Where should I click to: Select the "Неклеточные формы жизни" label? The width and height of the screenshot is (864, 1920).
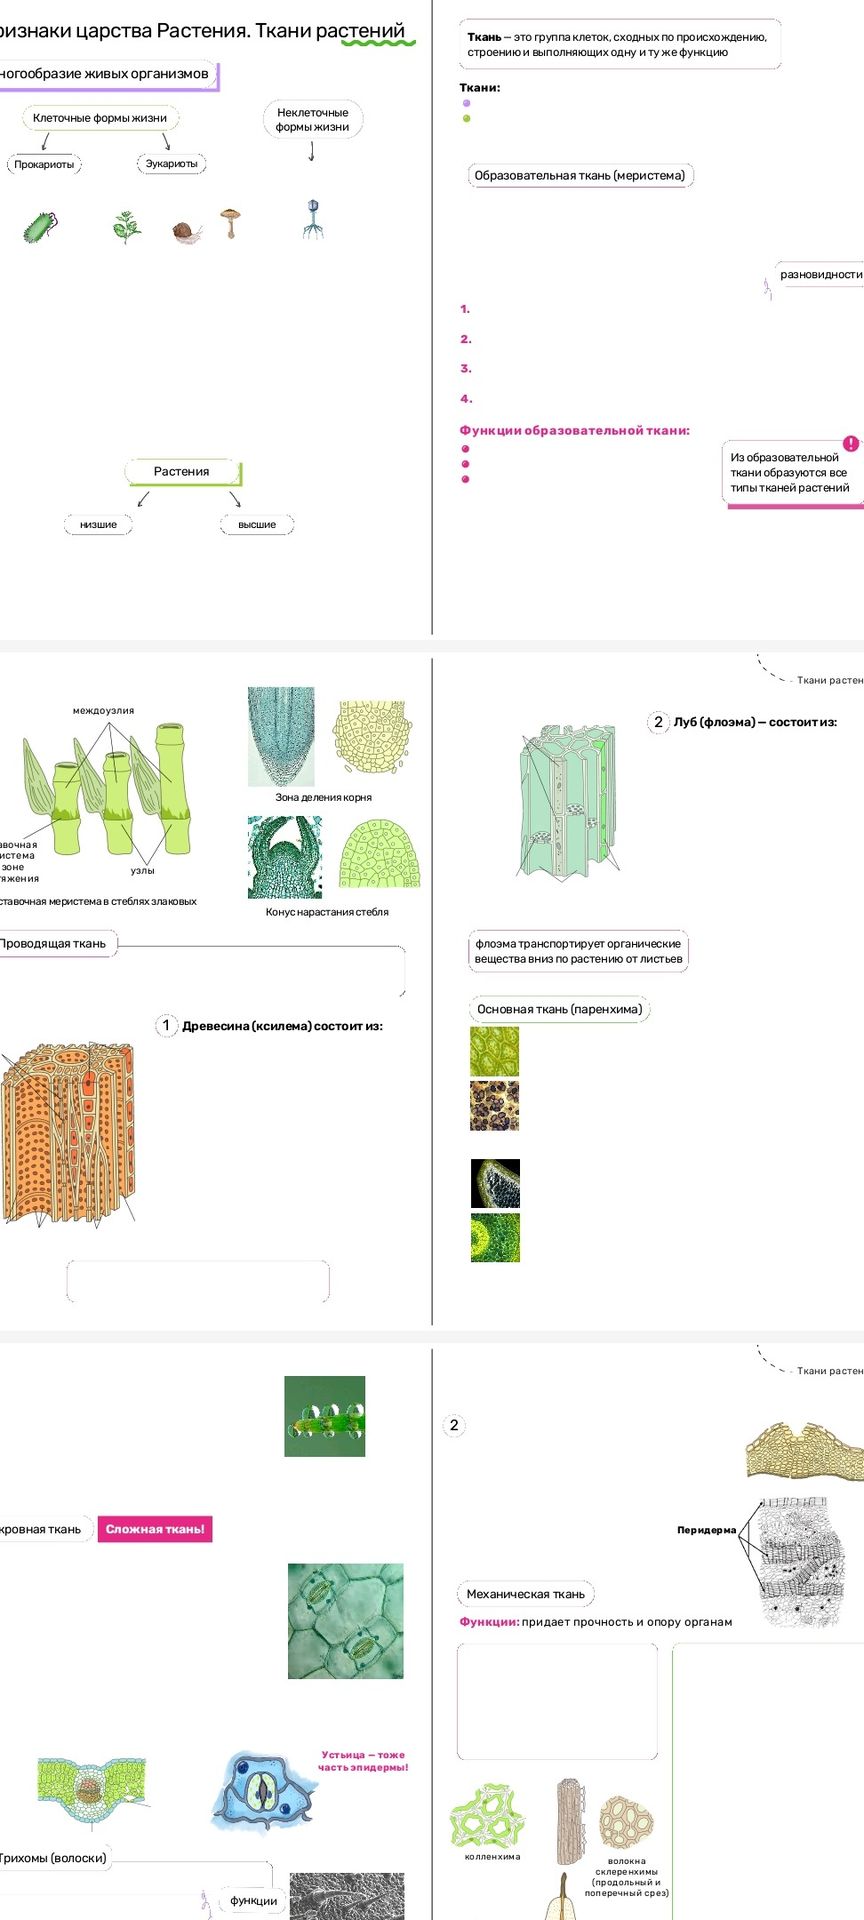(x=313, y=120)
